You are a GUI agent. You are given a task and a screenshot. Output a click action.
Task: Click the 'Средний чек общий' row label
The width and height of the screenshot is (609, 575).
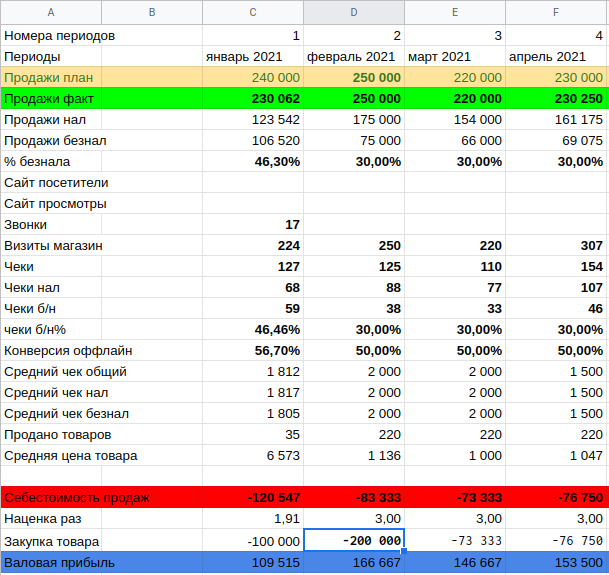pyautogui.click(x=65, y=371)
